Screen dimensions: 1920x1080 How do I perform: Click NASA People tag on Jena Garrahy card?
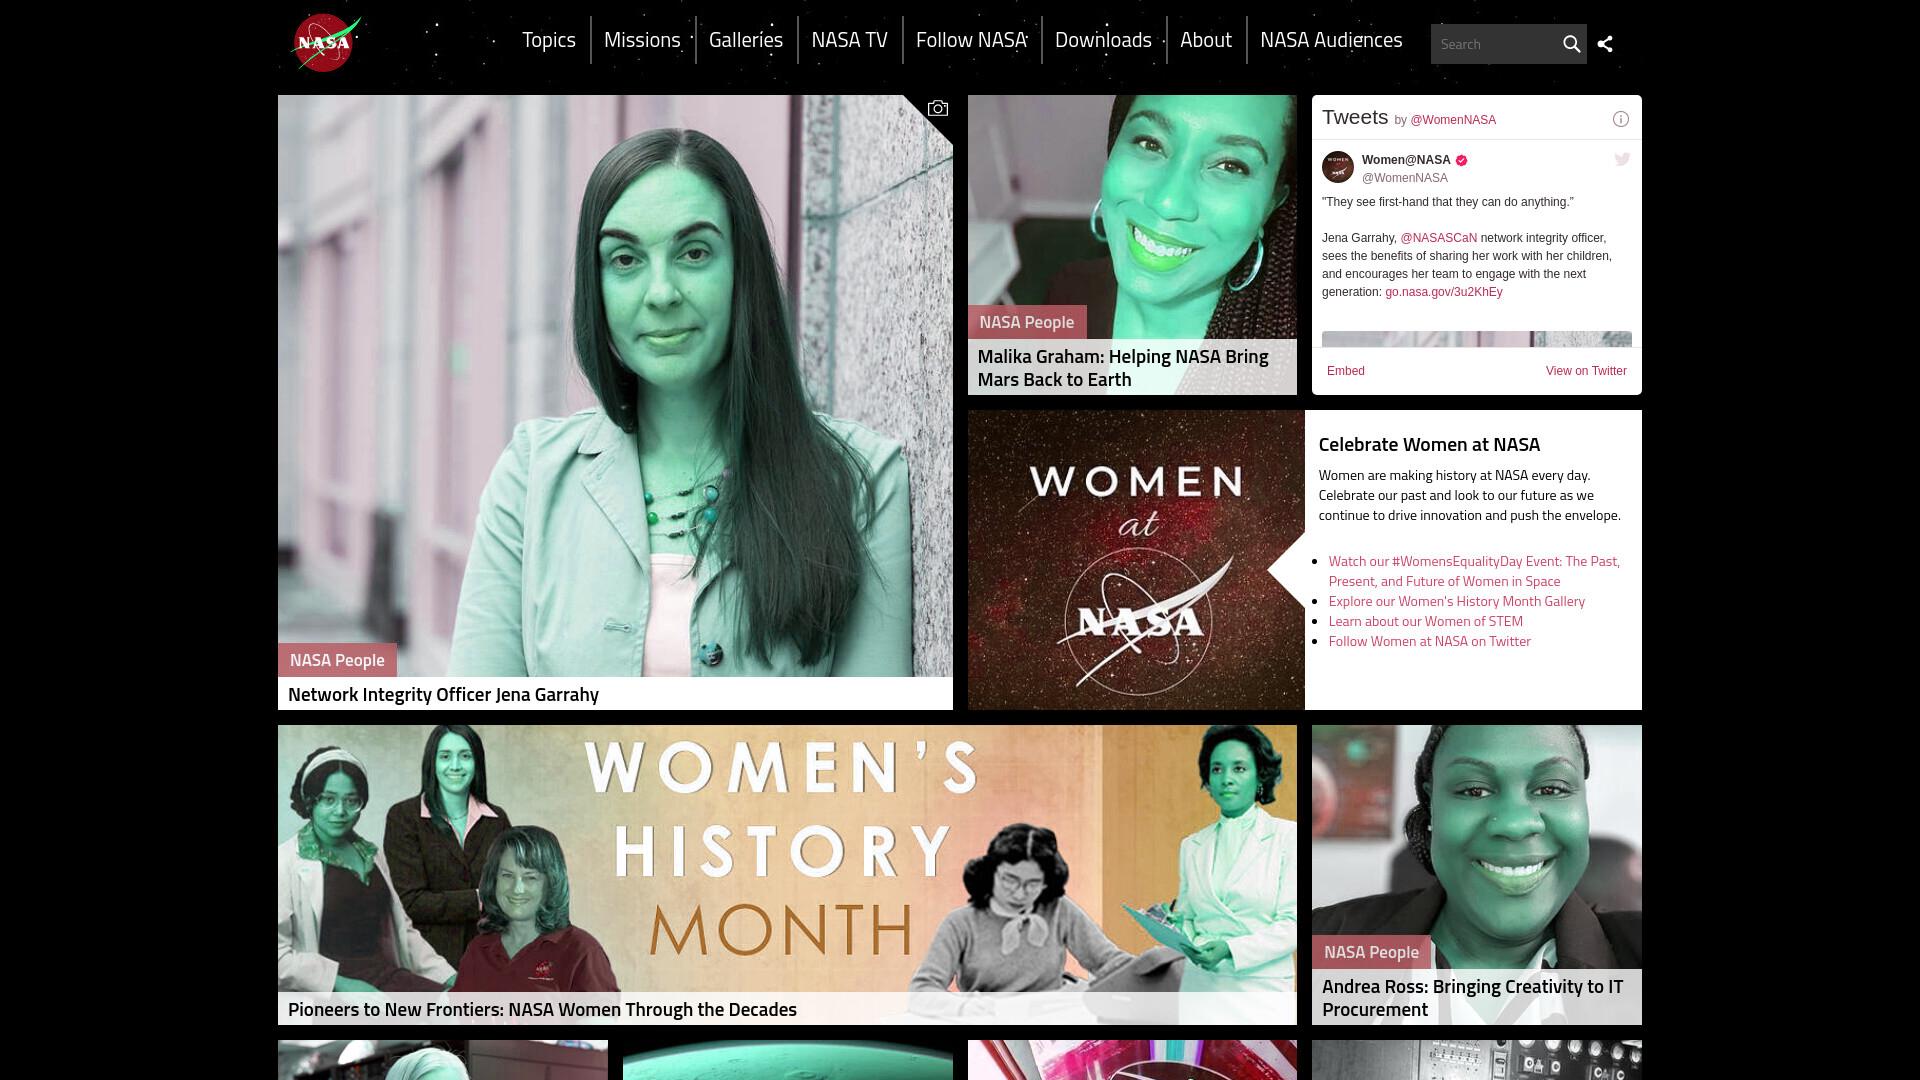coord(337,660)
